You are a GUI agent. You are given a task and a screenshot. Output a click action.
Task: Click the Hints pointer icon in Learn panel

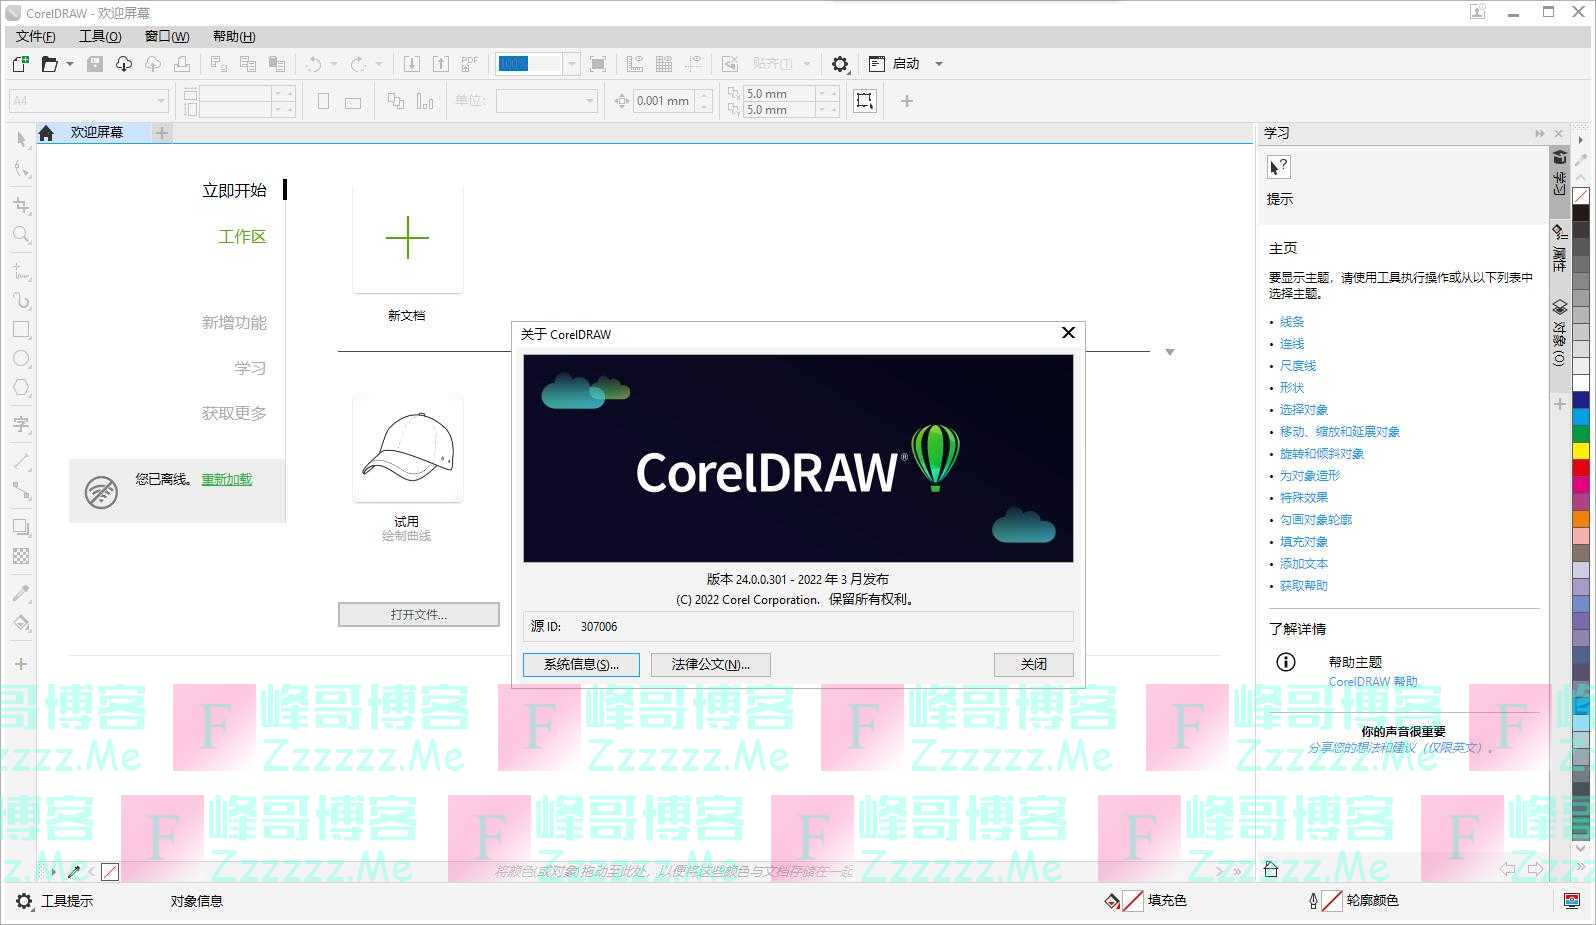coord(1279,167)
